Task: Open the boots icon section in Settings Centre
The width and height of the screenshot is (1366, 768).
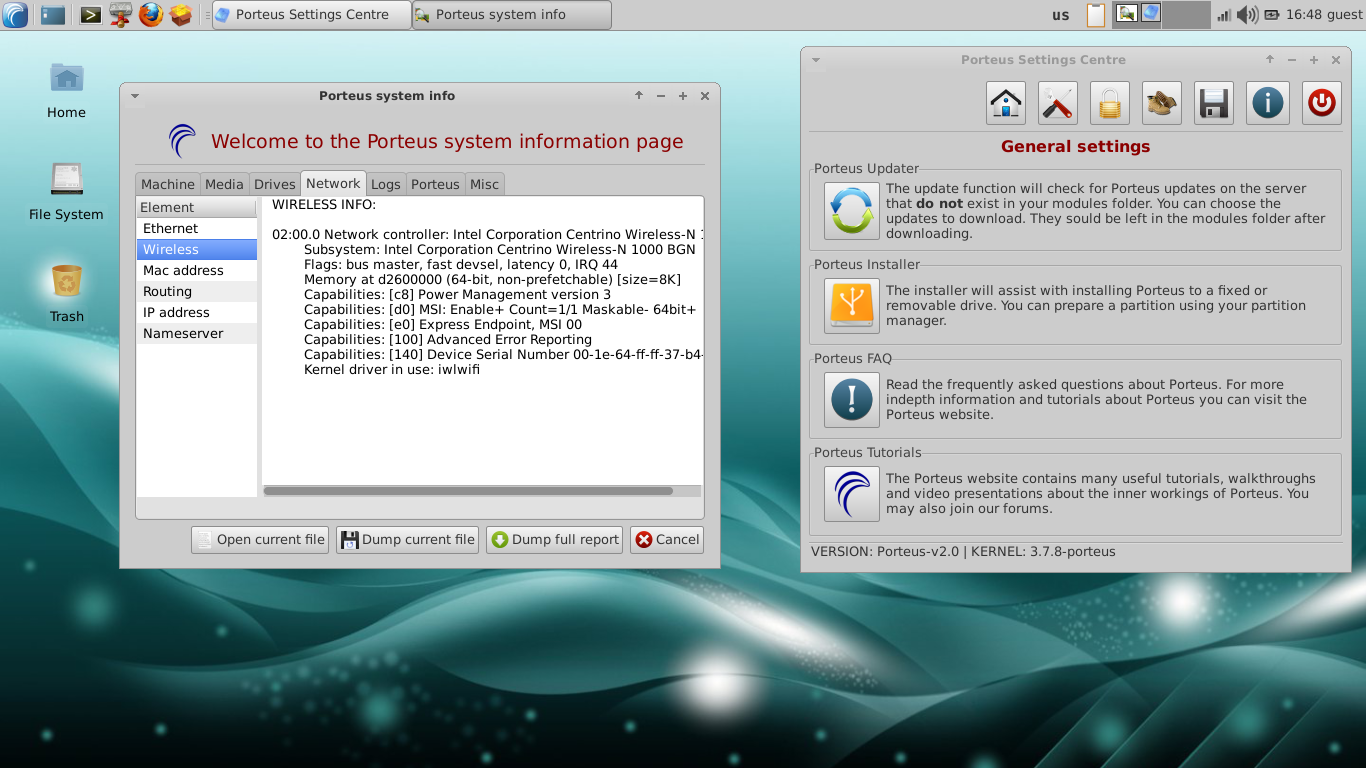Action: pyautogui.click(x=1162, y=103)
